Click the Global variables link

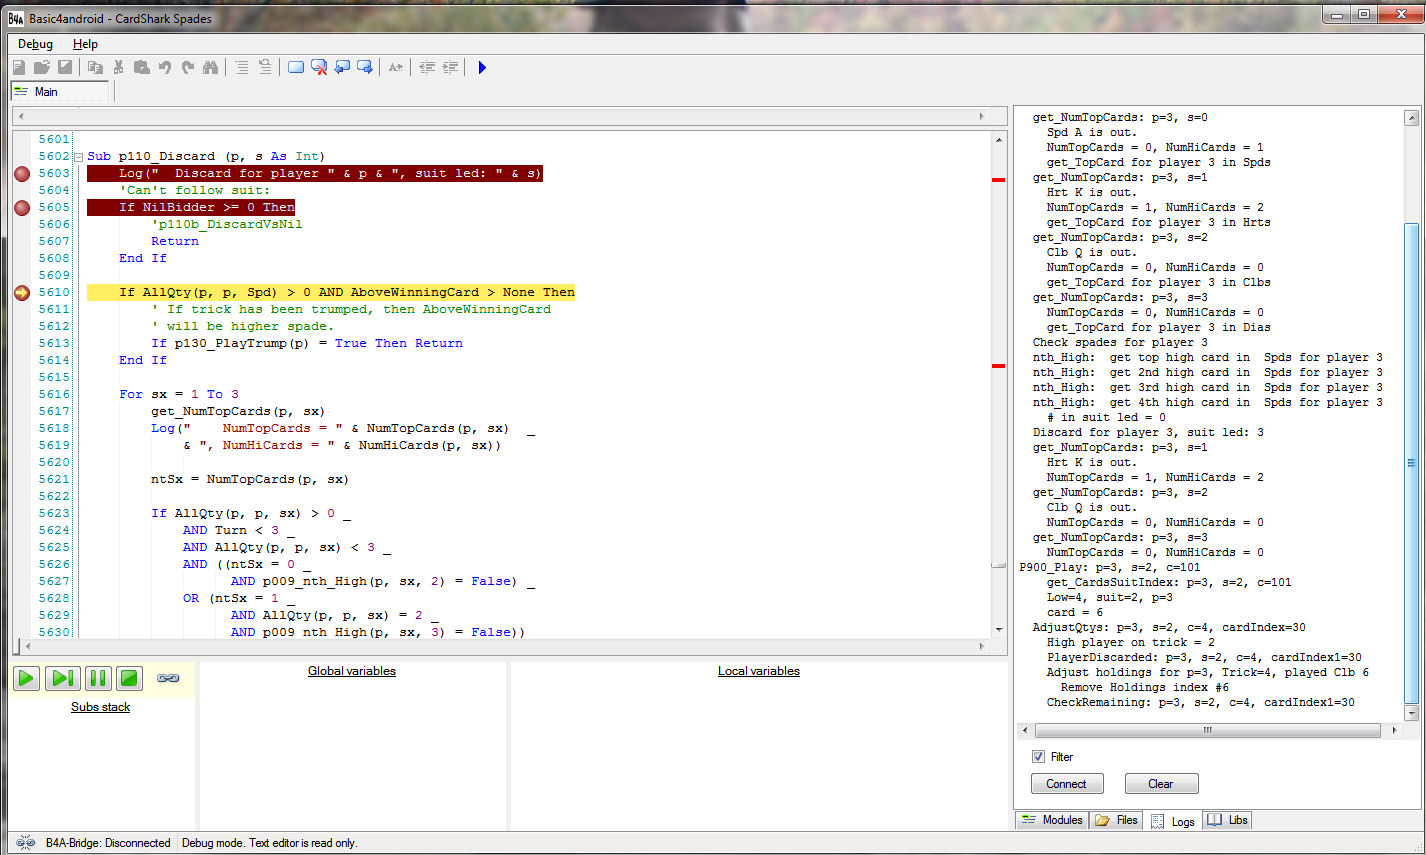pyautogui.click(x=351, y=671)
